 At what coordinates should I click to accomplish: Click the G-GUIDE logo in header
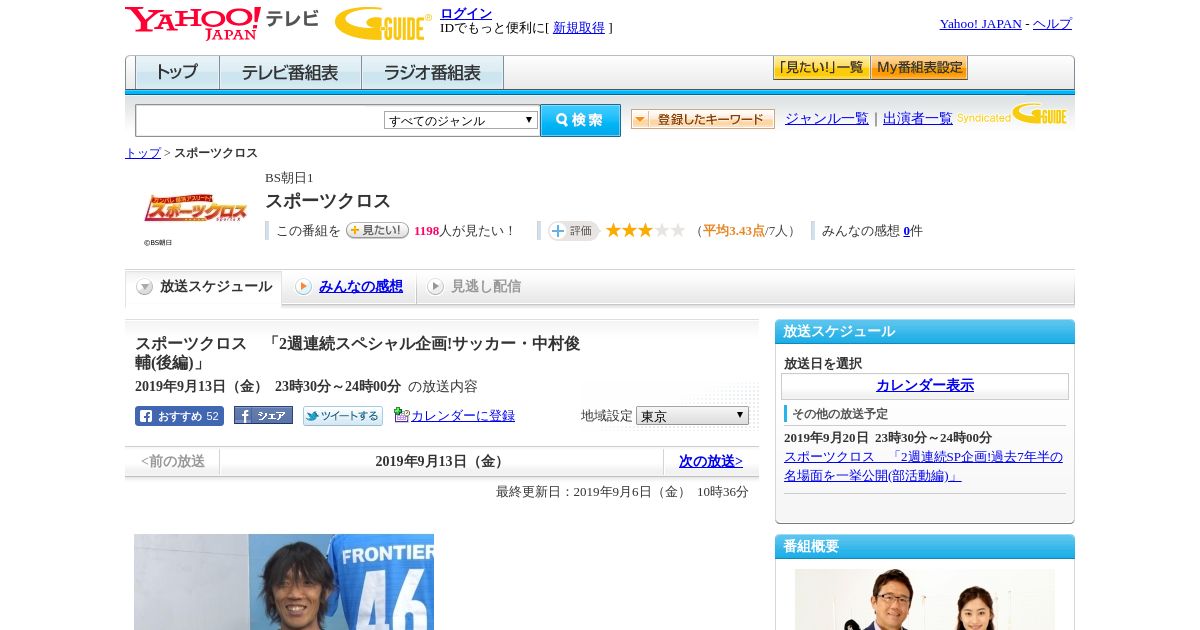(383, 23)
